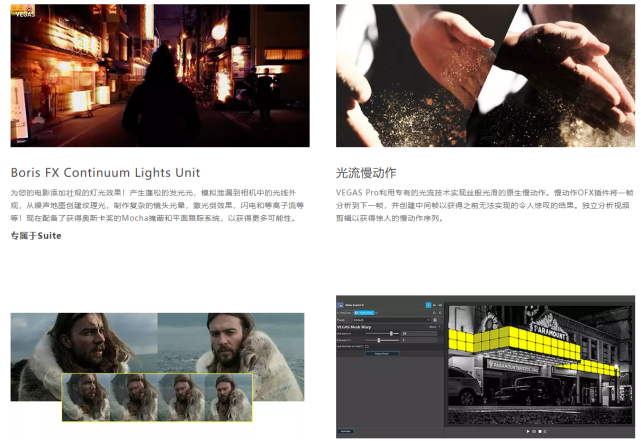
Task: Click the night street image with VEGAS logo
Action: 160,75
